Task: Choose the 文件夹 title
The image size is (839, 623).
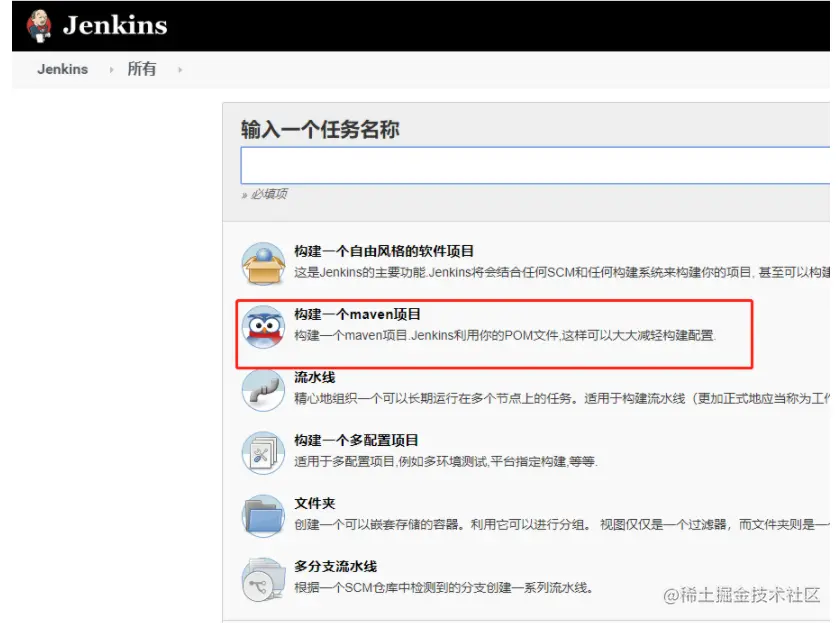Action: click(x=315, y=504)
